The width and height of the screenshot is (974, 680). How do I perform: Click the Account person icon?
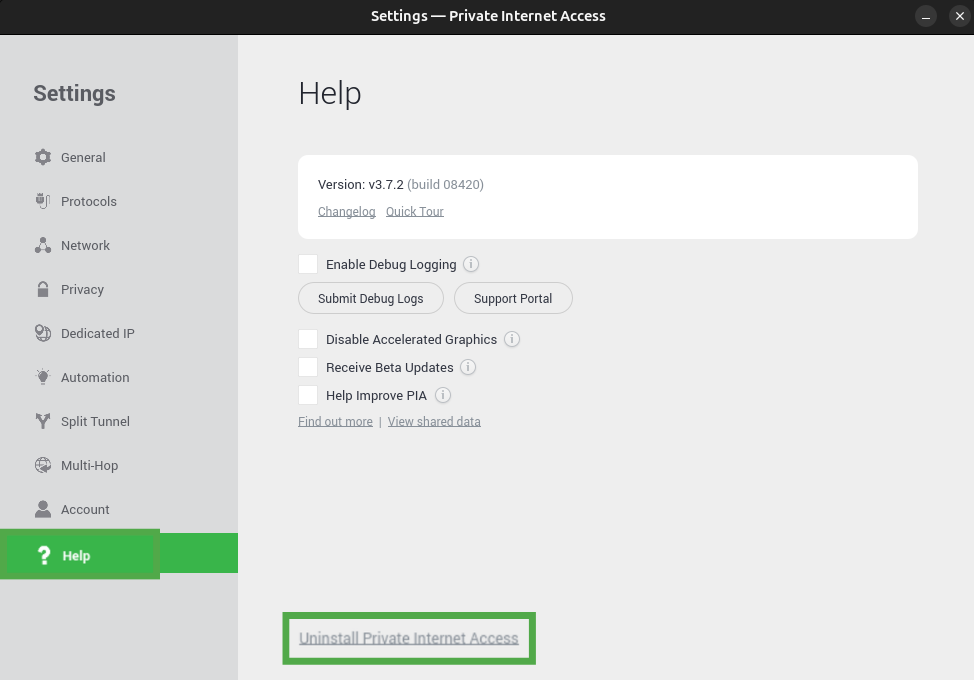coord(43,509)
